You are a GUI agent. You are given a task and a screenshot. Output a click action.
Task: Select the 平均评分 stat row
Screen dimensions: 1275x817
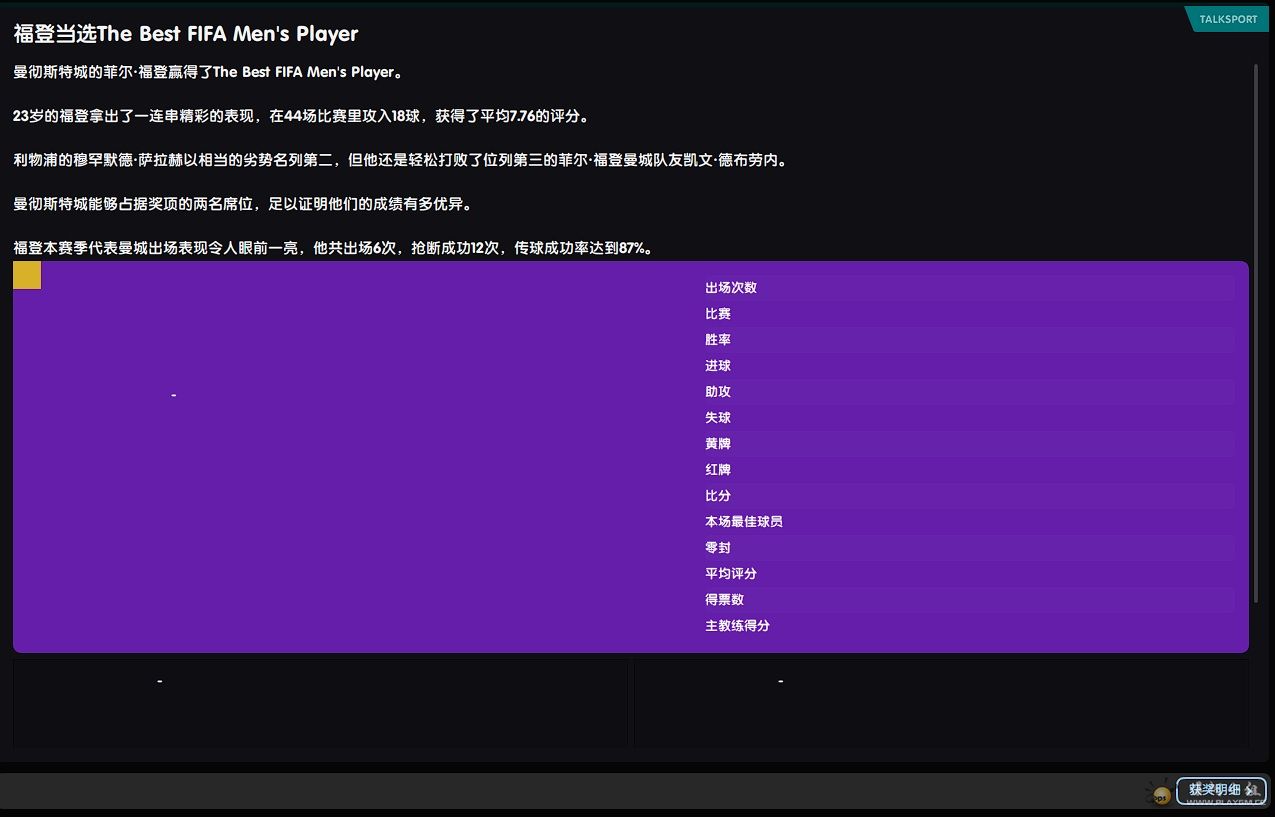pyautogui.click(x=968, y=574)
